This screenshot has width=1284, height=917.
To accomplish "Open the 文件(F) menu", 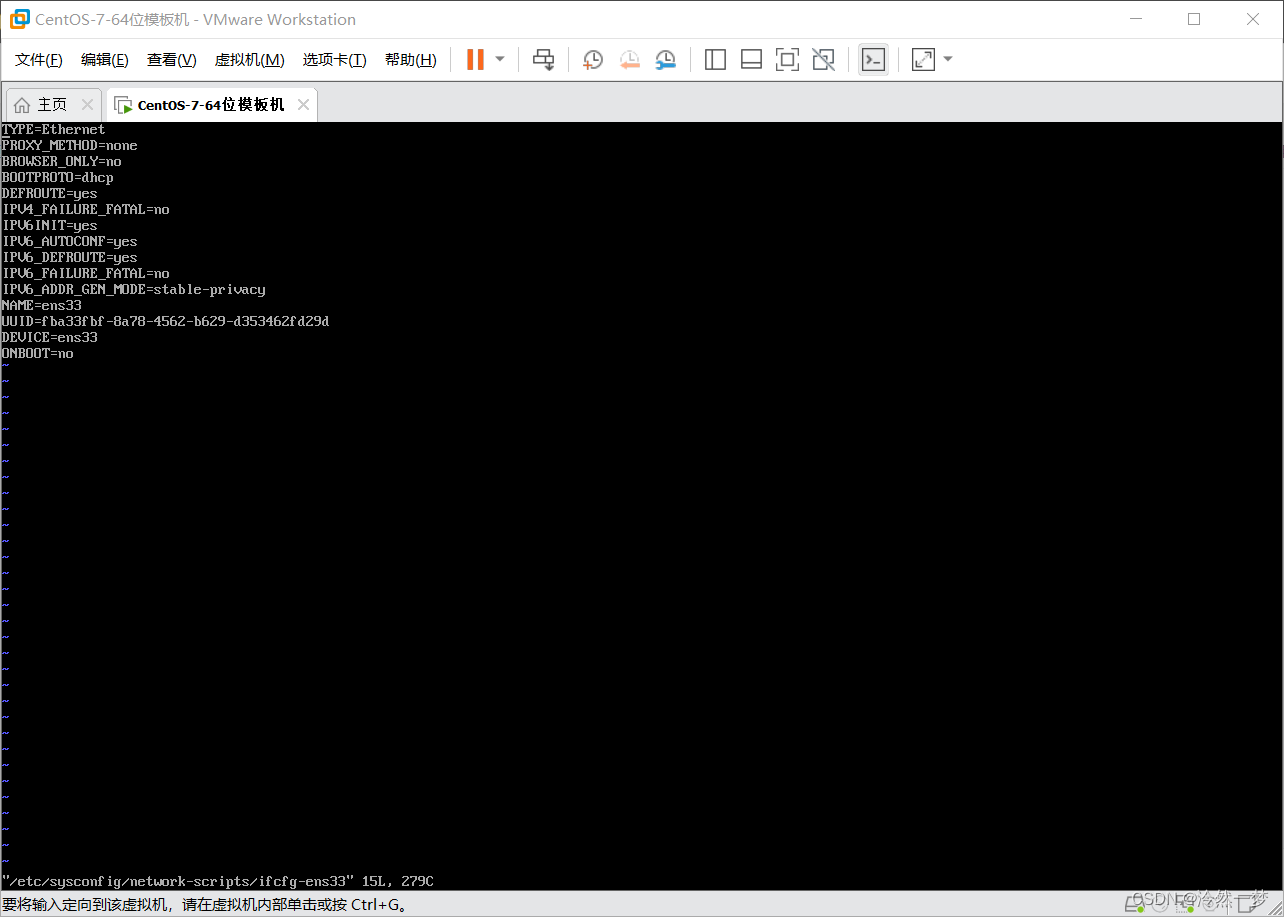I will (x=39, y=60).
